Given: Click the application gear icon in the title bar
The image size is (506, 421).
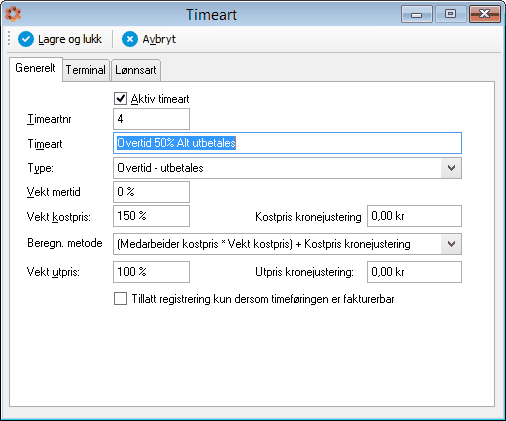Looking at the screenshot, I should click(x=13, y=14).
